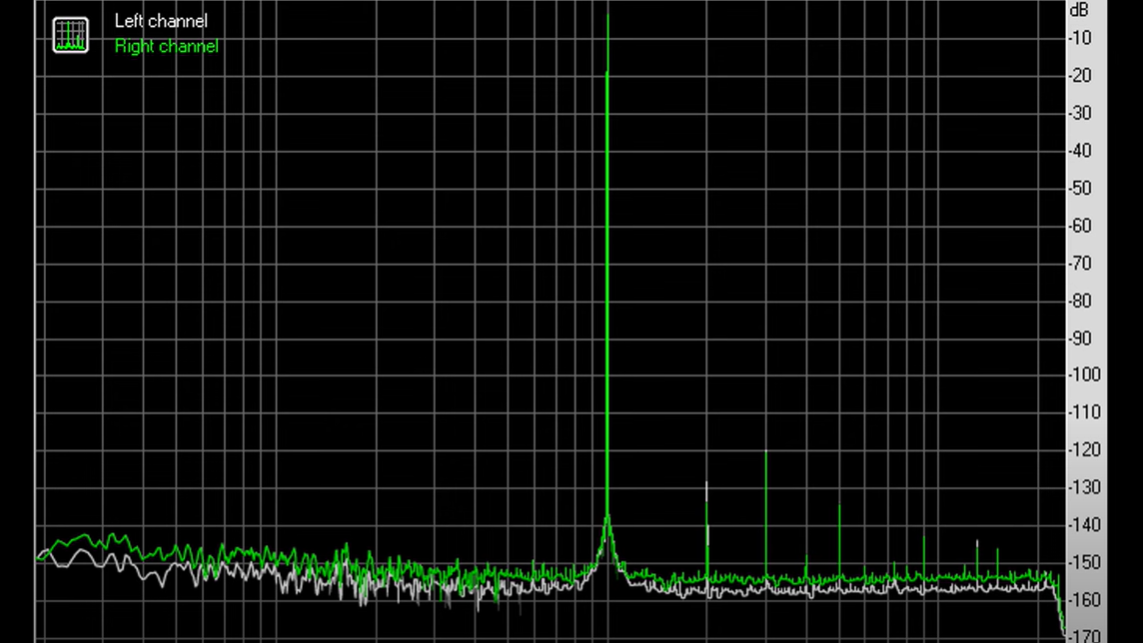The height and width of the screenshot is (643, 1143).
Task: Click the harmonic peak tip reaching -120 dB
Action: [x=766, y=453]
